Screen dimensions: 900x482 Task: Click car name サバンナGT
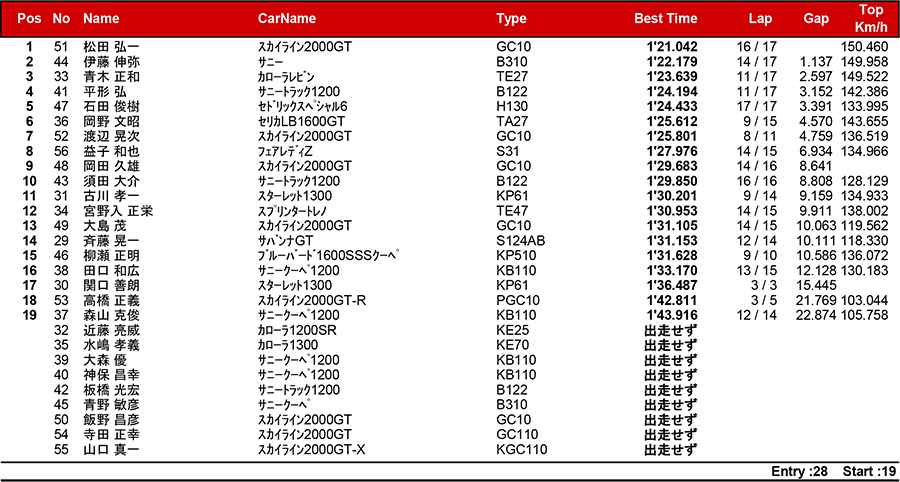pos(285,241)
